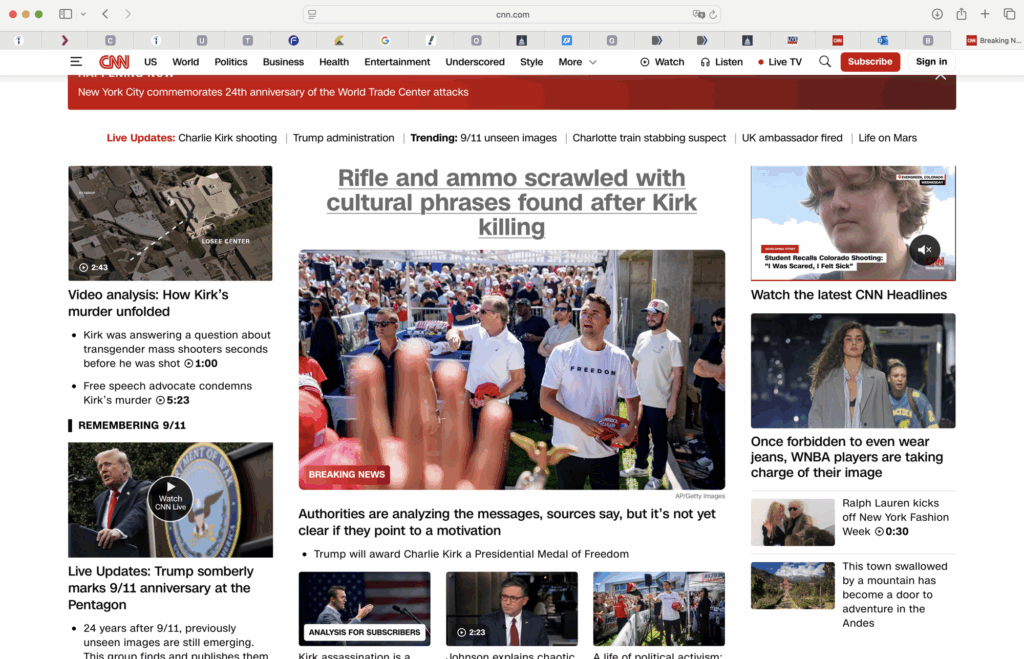Open the Underscored section
Screen dimensions: 1024x659
pyautogui.click(x=475, y=61)
